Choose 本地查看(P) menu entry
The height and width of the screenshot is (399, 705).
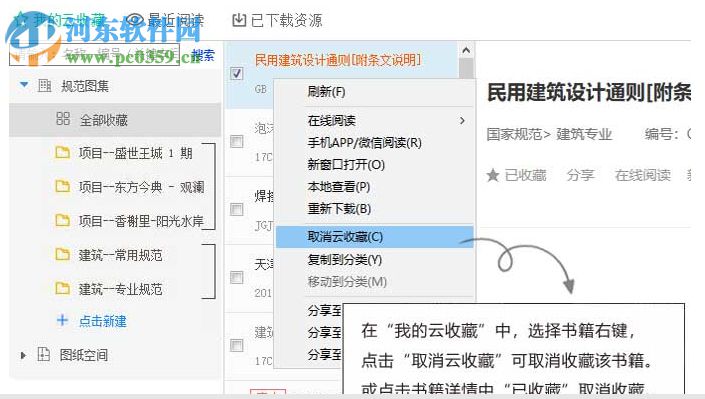point(339,187)
